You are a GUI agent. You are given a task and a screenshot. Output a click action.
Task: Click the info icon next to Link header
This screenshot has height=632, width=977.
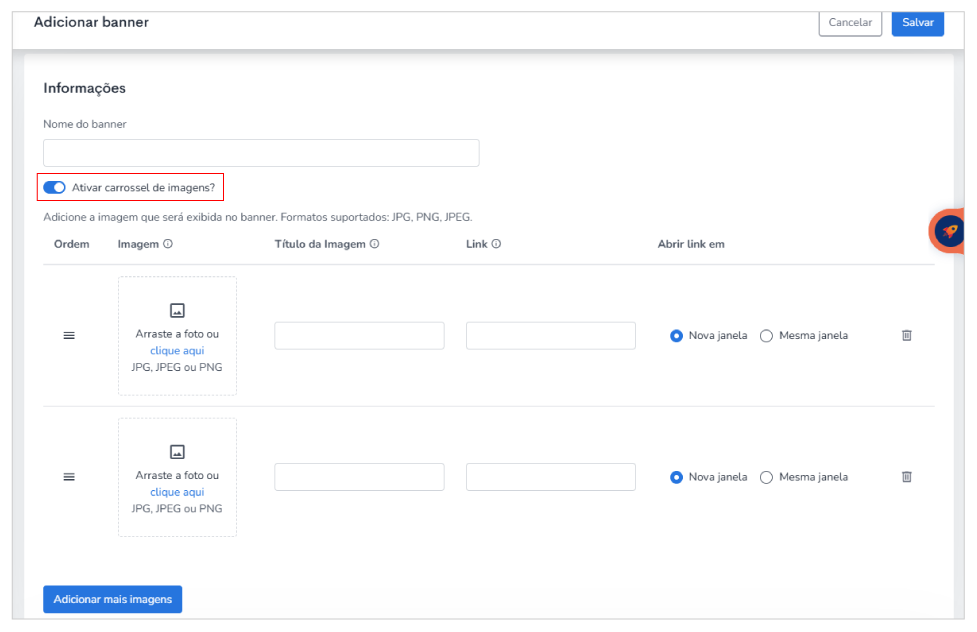tap(496, 244)
